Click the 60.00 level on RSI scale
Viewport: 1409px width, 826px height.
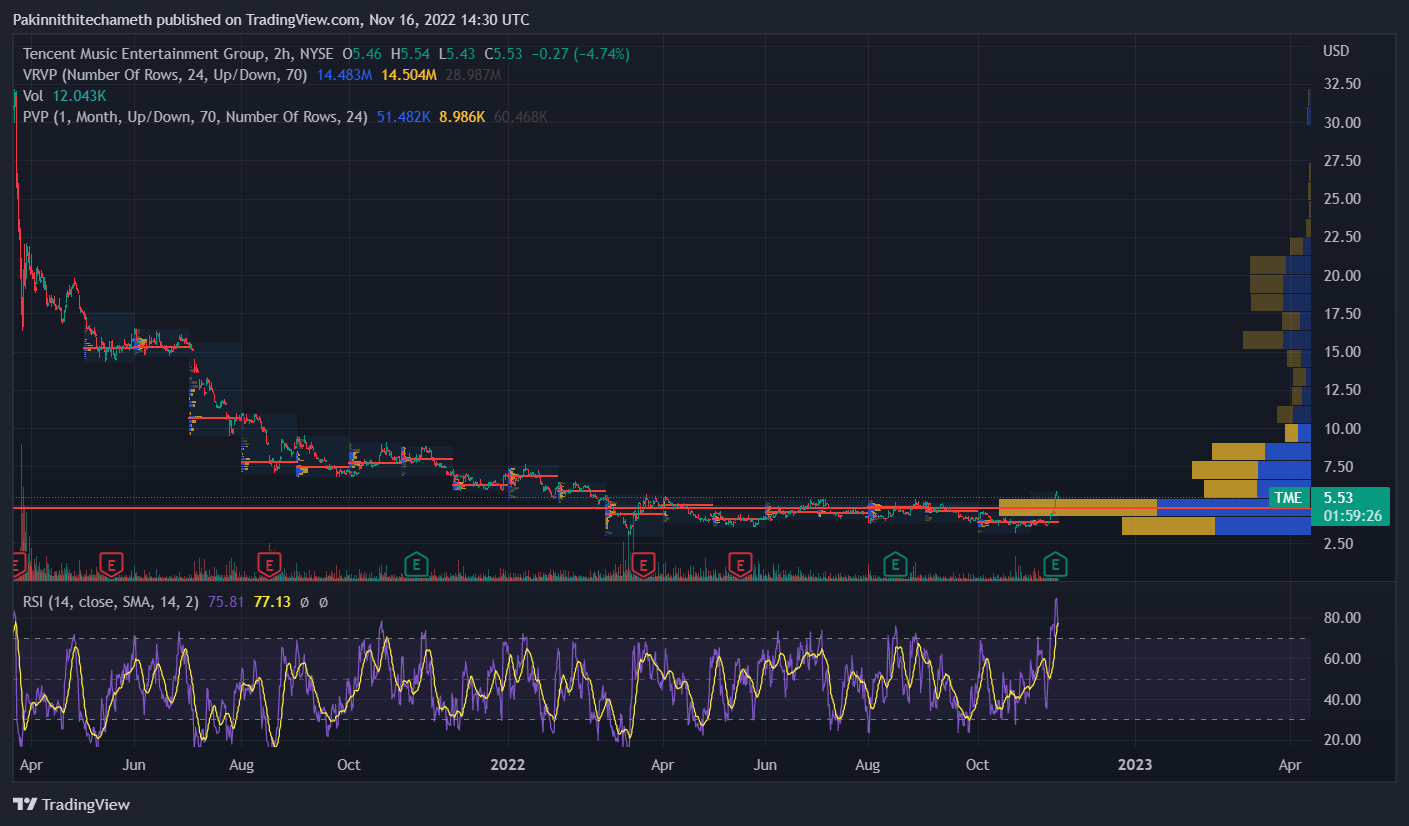pyautogui.click(x=1341, y=658)
